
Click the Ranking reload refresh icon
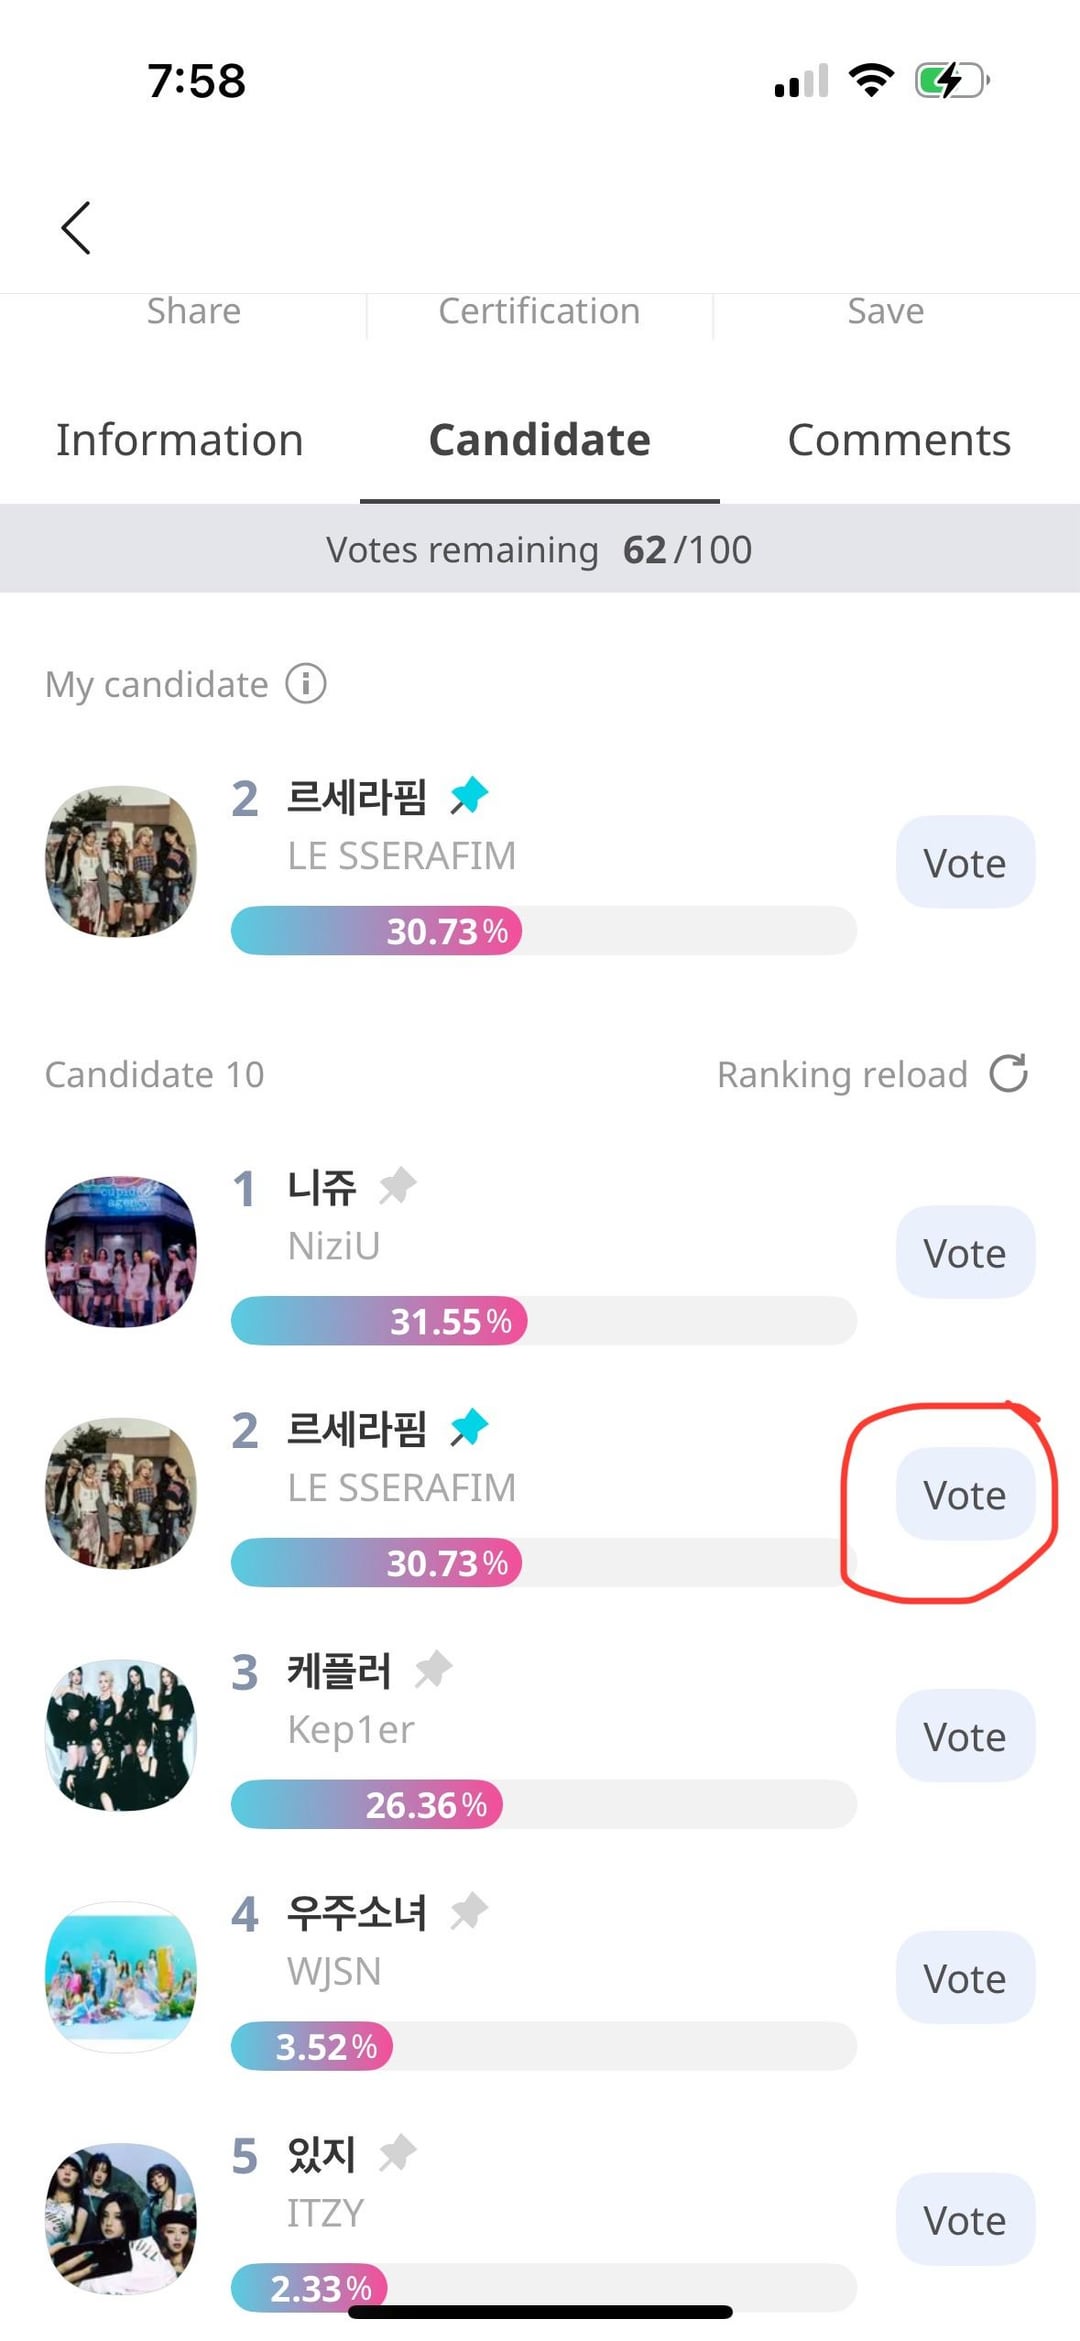[x=1008, y=1074]
